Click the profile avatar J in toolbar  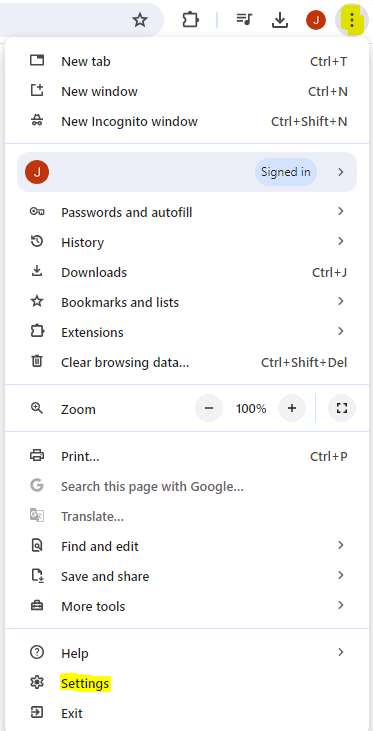(x=316, y=21)
